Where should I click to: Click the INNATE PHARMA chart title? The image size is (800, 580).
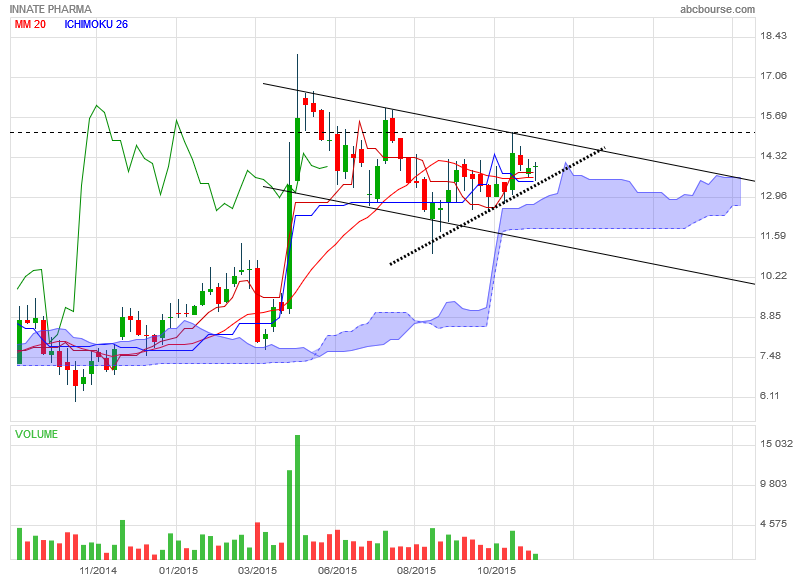tap(51, 9)
